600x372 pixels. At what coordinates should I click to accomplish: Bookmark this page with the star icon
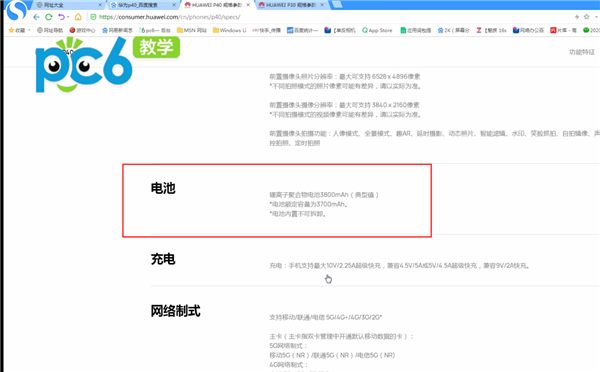tap(586, 17)
